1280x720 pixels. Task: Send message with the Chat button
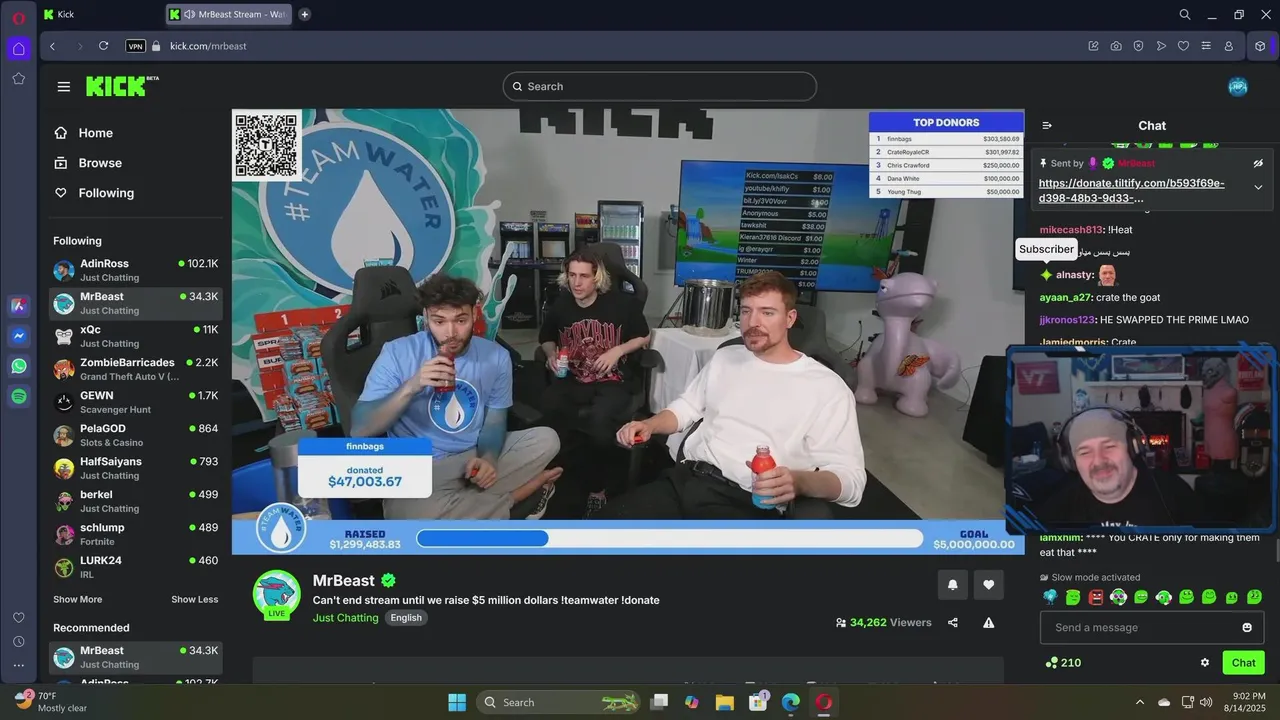[1243, 662]
